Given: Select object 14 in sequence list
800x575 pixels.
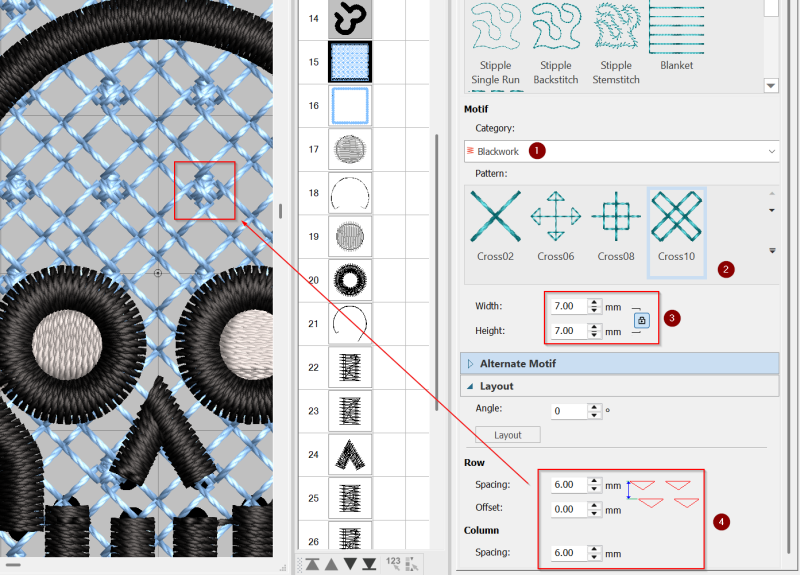Looking at the screenshot, I should (350, 18).
